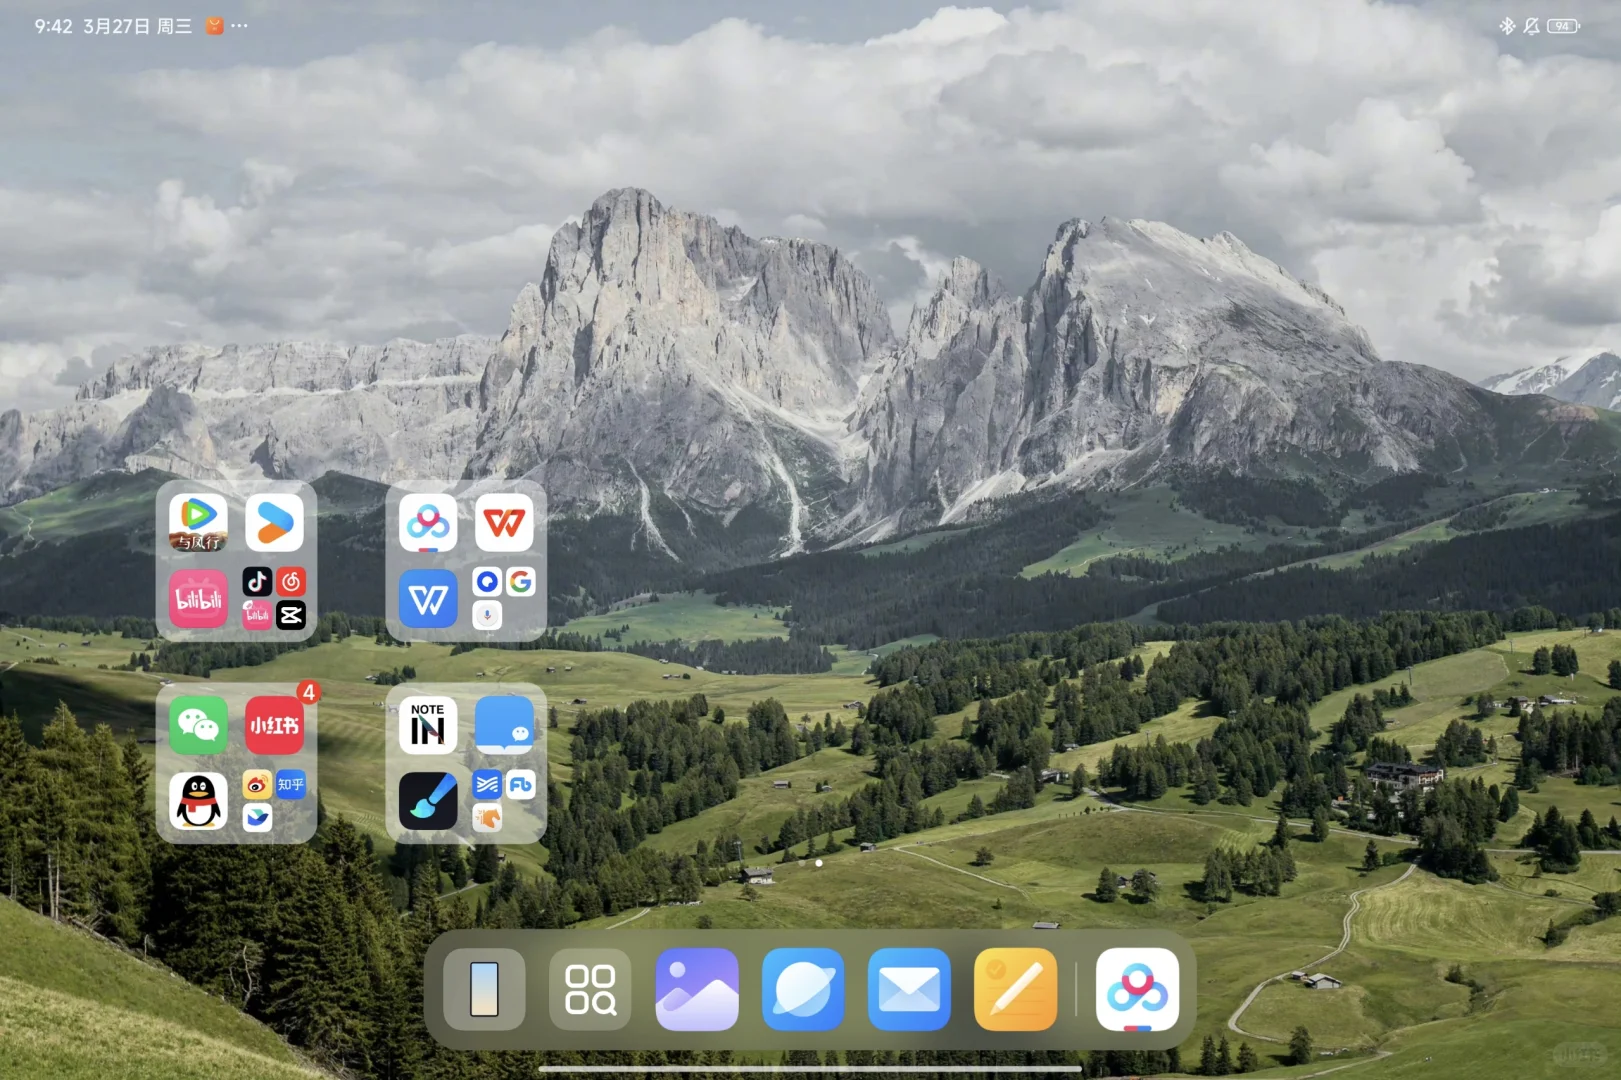Open the TikTok music-note icon
Screen dimensions: 1621x1080
click(257, 582)
